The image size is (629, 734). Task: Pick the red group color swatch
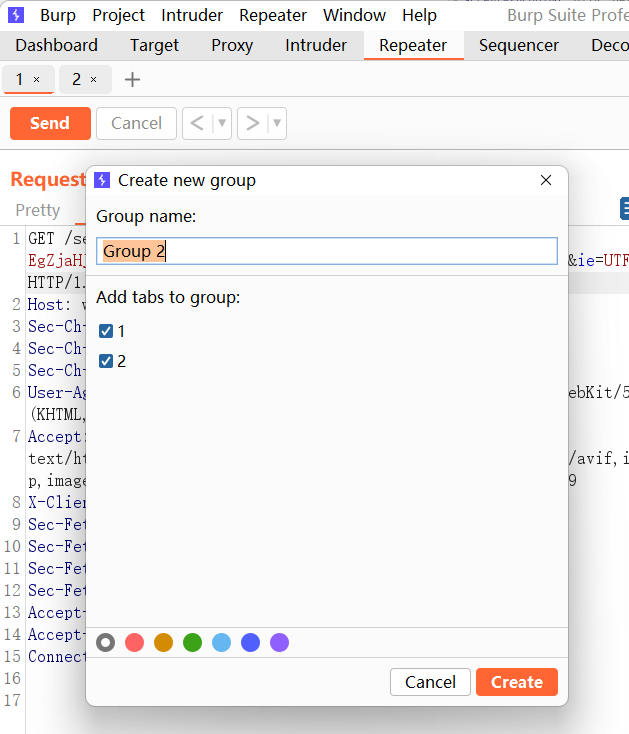(x=134, y=643)
